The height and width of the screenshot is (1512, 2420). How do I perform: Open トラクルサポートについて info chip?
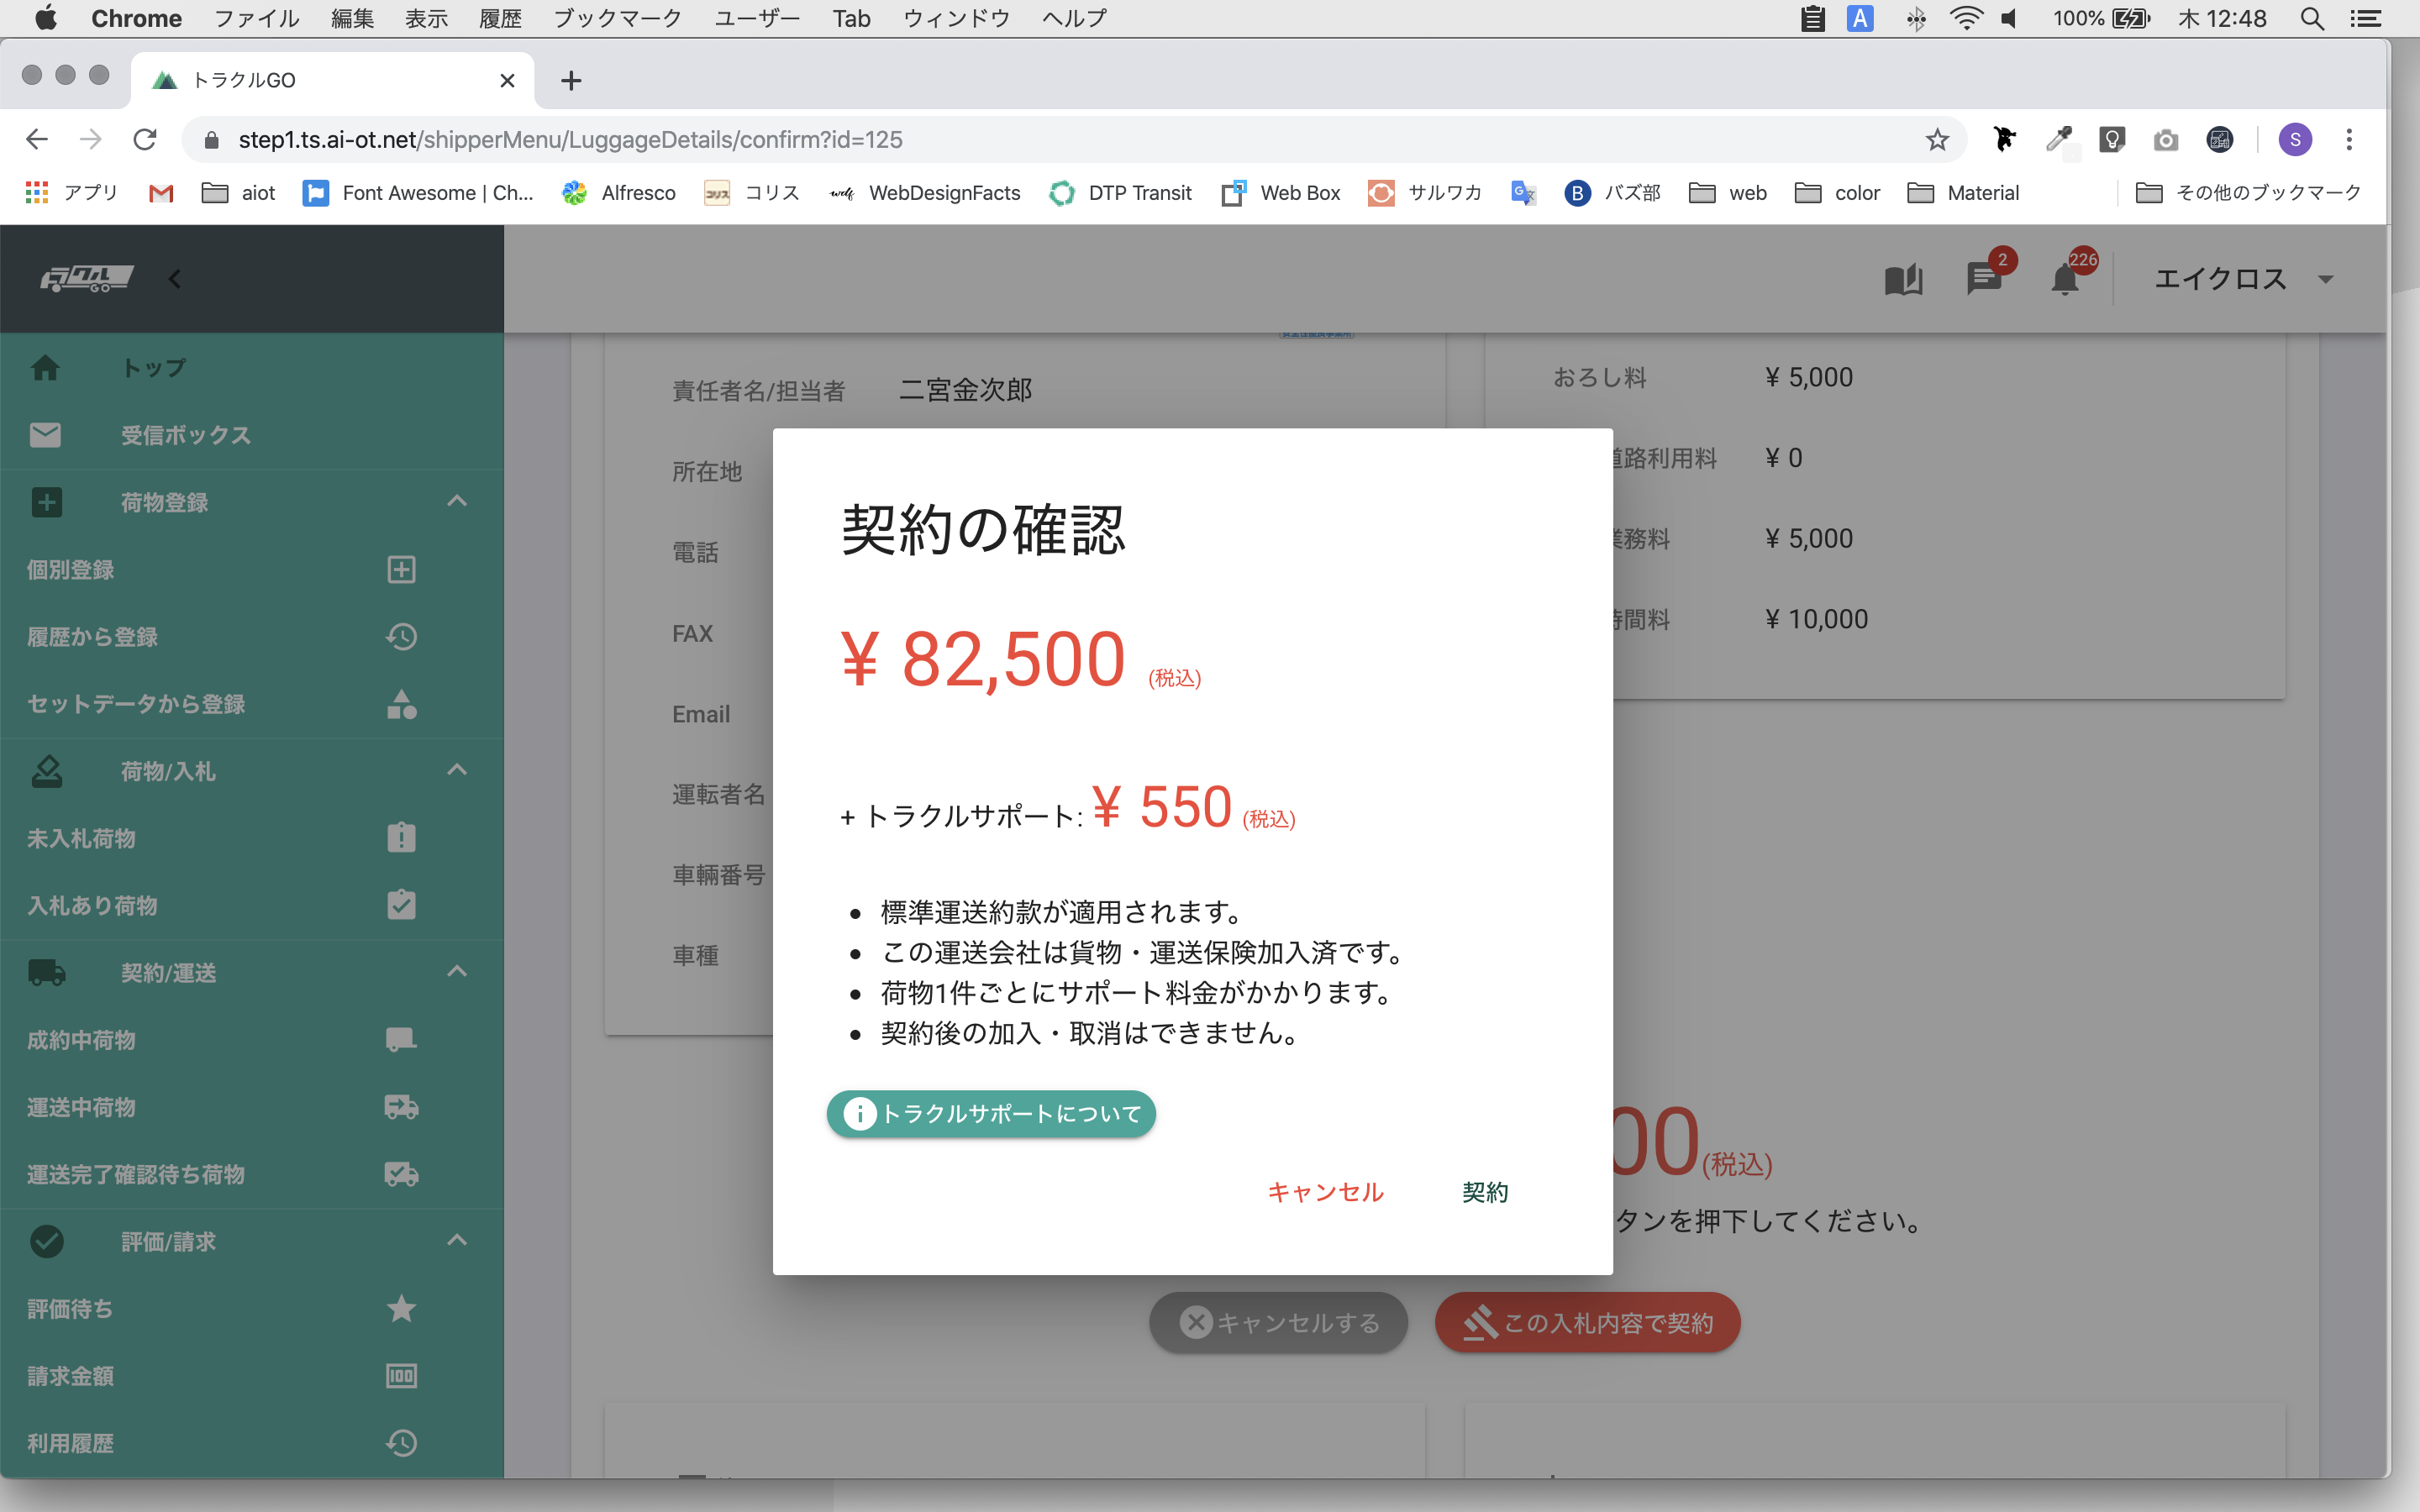pyautogui.click(x=991, y=1113)
